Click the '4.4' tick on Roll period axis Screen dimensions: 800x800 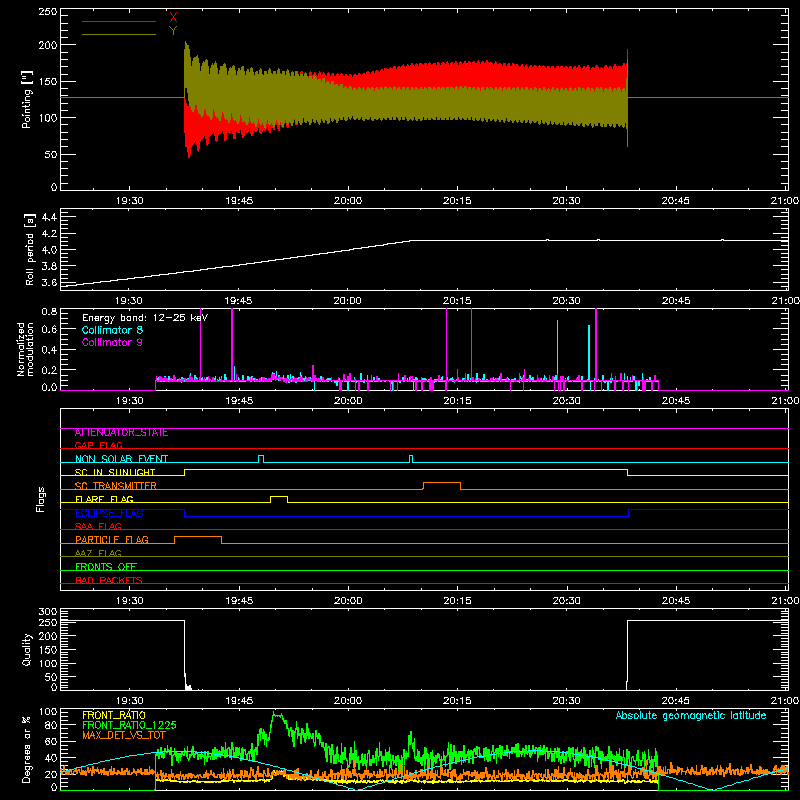49,217
